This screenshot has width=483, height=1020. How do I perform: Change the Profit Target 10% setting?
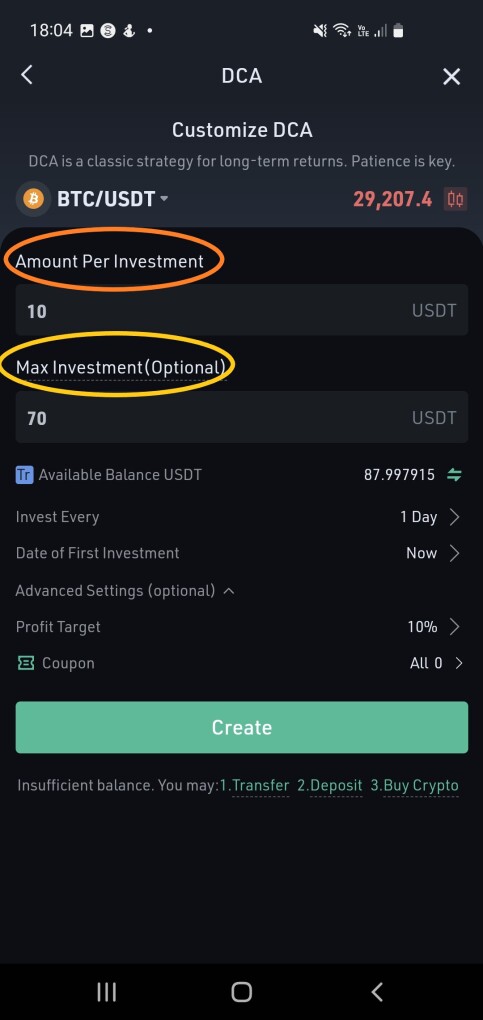[x=242, y=627]
